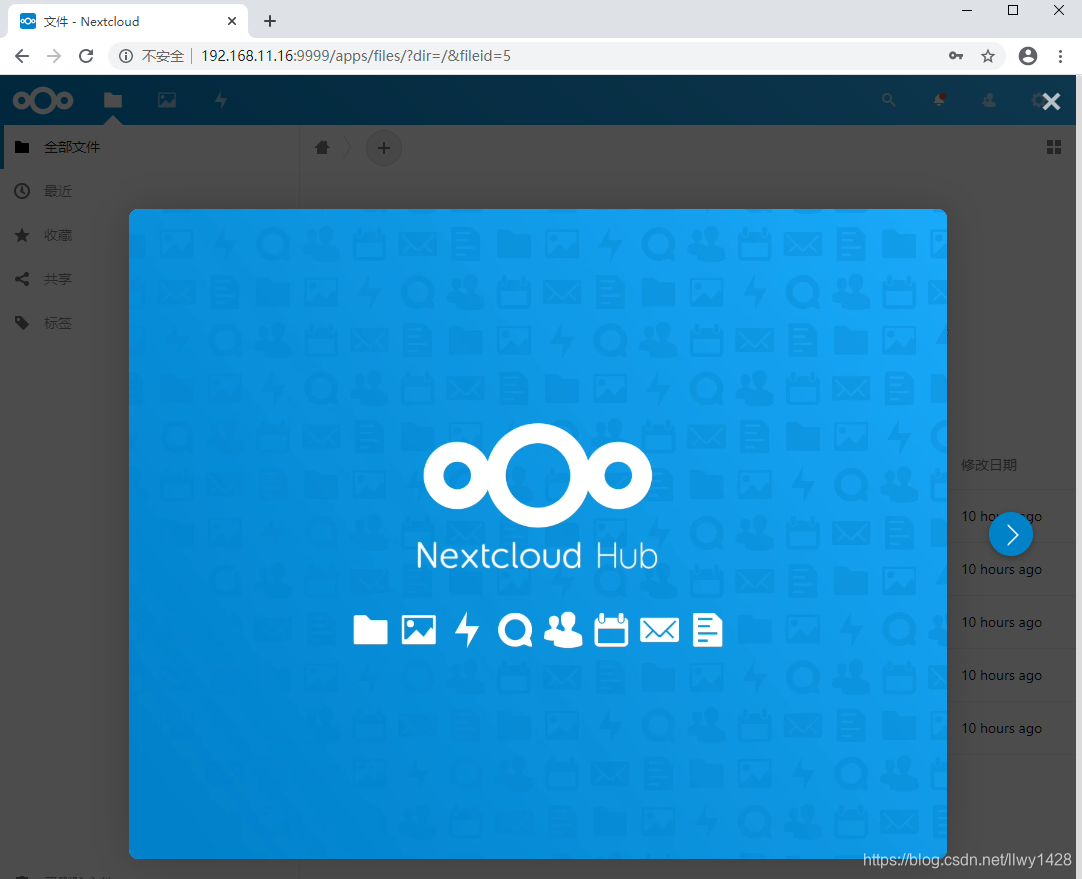Toggle the bookmark star in the address bar

pyautogui.click(x=988, y=56)
